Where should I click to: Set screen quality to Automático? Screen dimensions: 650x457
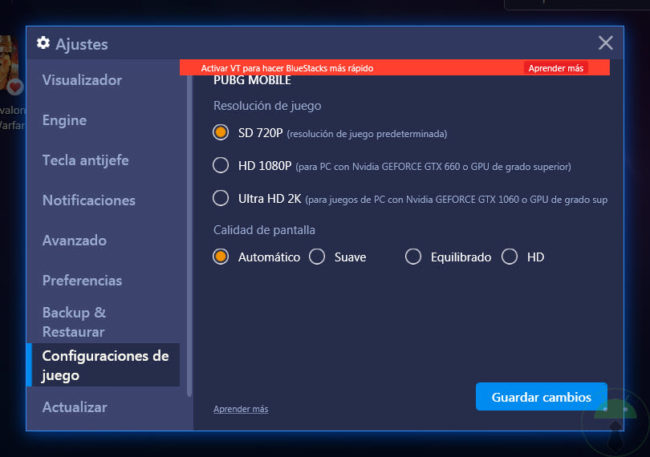221,257
